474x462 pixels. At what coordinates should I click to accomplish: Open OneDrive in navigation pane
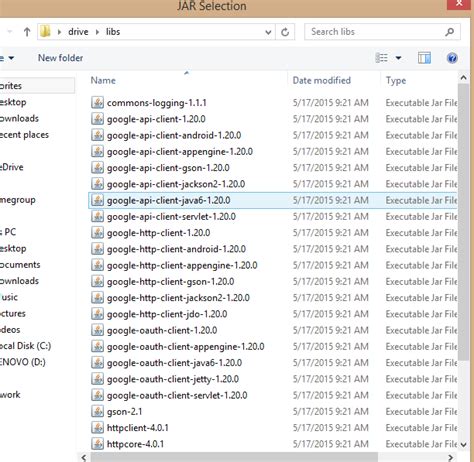[x=12, y=167]
